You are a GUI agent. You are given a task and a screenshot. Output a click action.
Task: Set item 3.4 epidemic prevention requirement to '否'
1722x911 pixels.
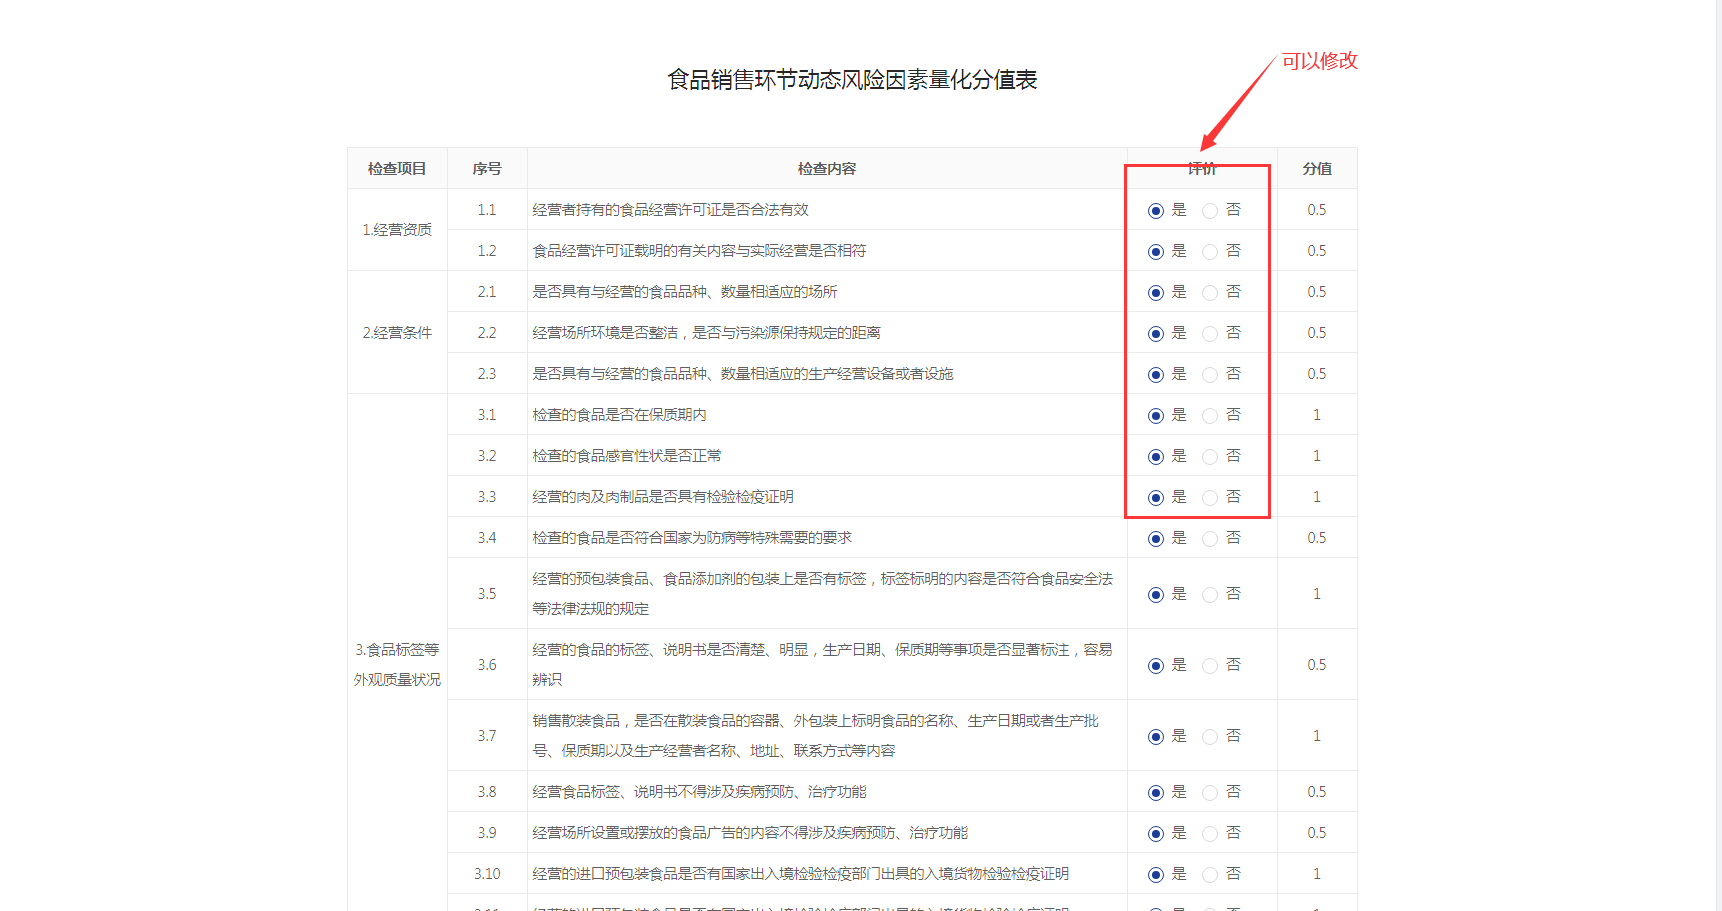click(1210, 539)
